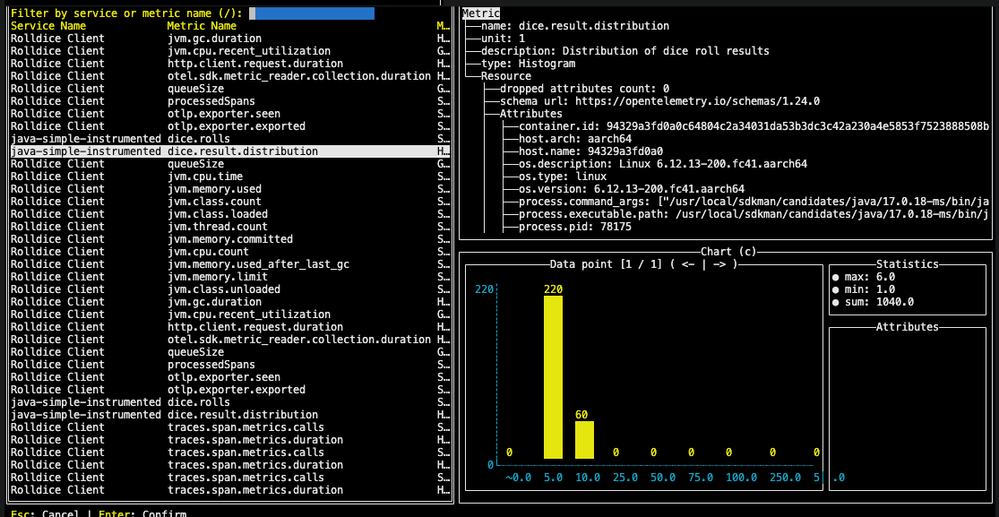Select the jvm.class.count metric row

tap(230, 201)
